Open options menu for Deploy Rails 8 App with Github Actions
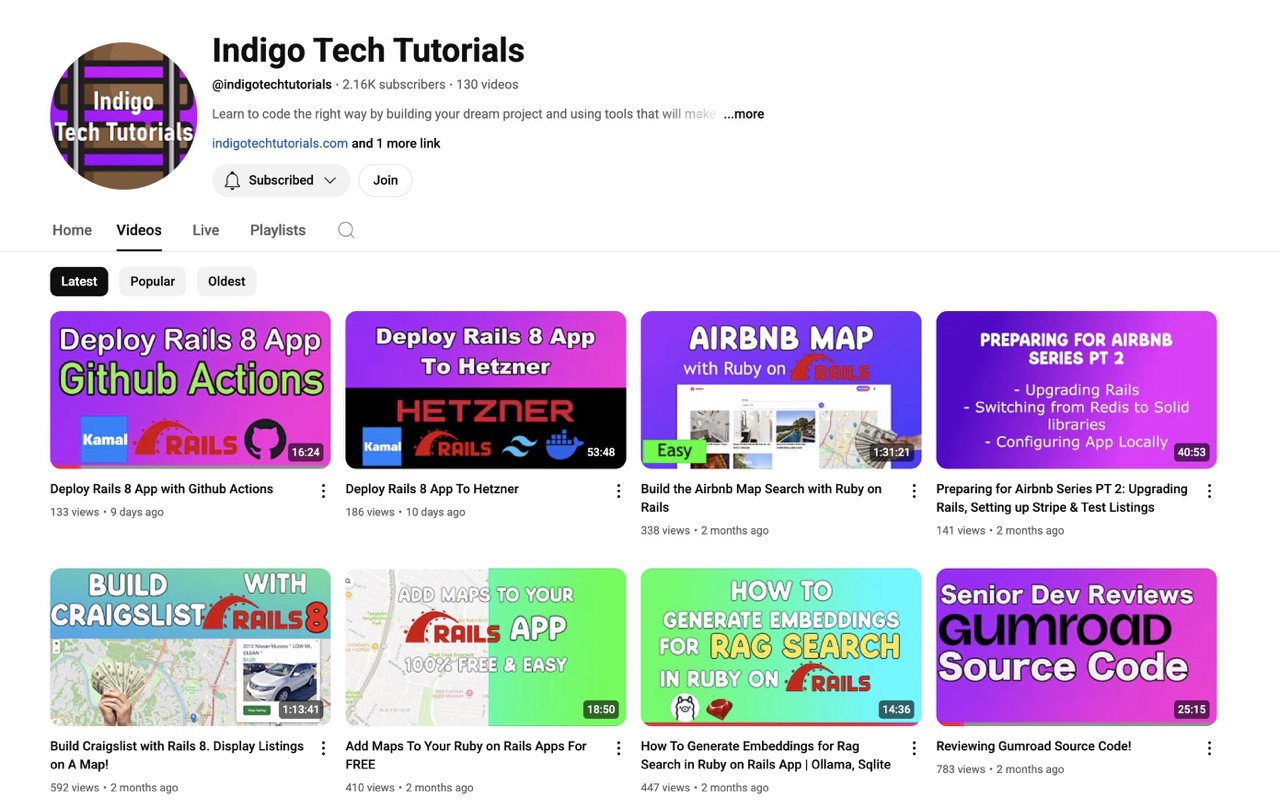The height and width of the screenshot is (809, 1280). click(323, 490)
